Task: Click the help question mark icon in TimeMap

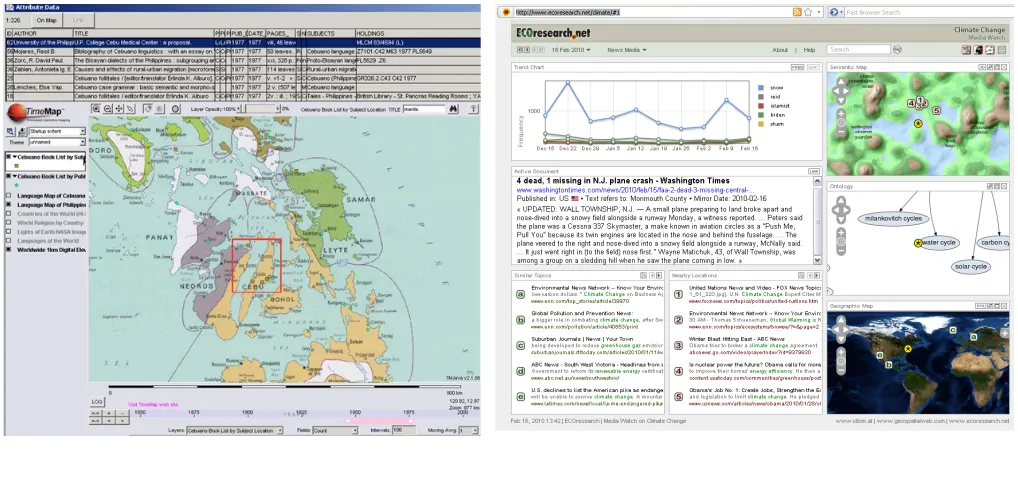Action: (x=473, y=109)
